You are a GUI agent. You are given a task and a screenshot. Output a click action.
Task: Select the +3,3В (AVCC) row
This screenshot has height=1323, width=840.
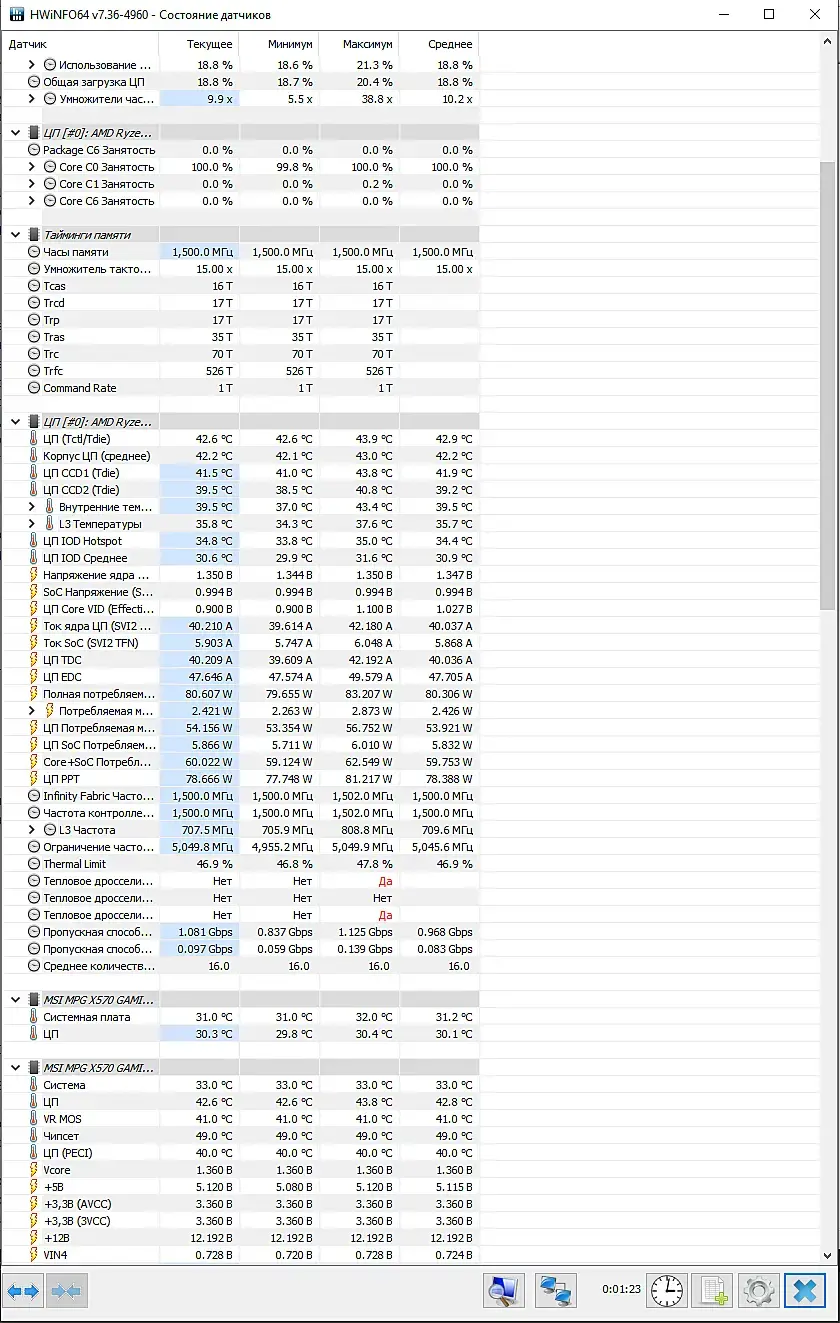pyautogui.click(x=240, y=1204)
